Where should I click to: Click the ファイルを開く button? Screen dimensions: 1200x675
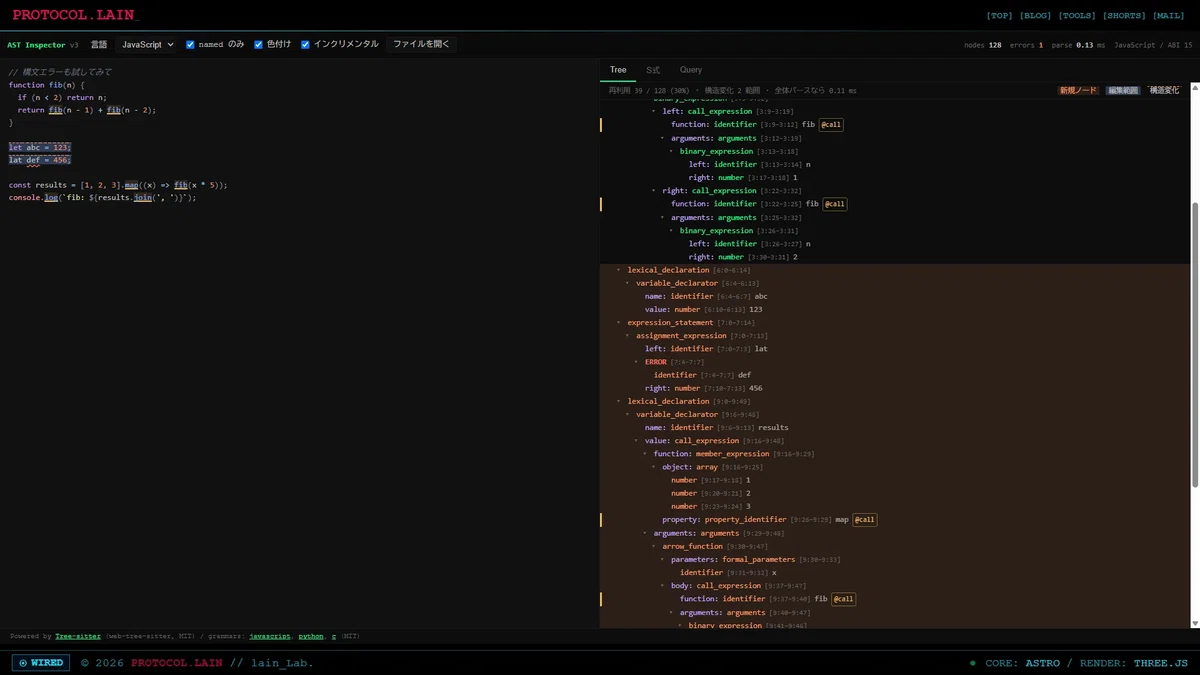pyautogui.click(x=422, y=45)
